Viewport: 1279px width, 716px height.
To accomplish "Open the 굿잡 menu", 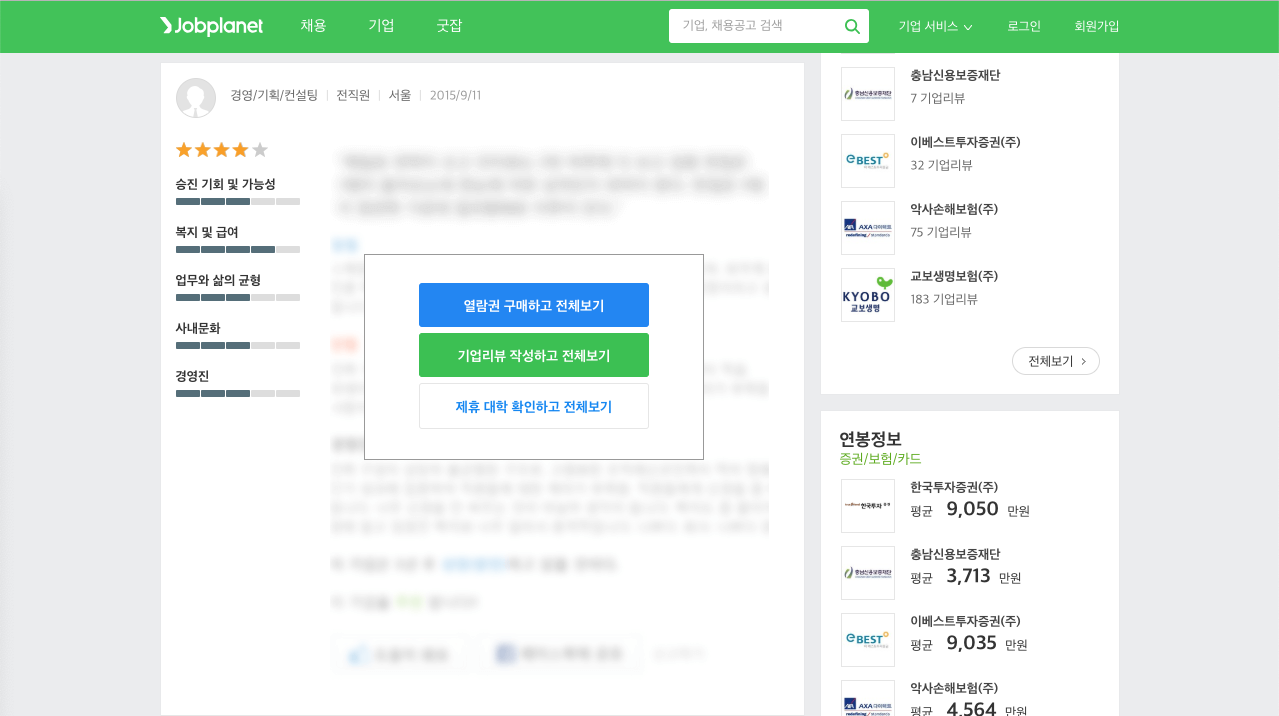I will (450, 26).
